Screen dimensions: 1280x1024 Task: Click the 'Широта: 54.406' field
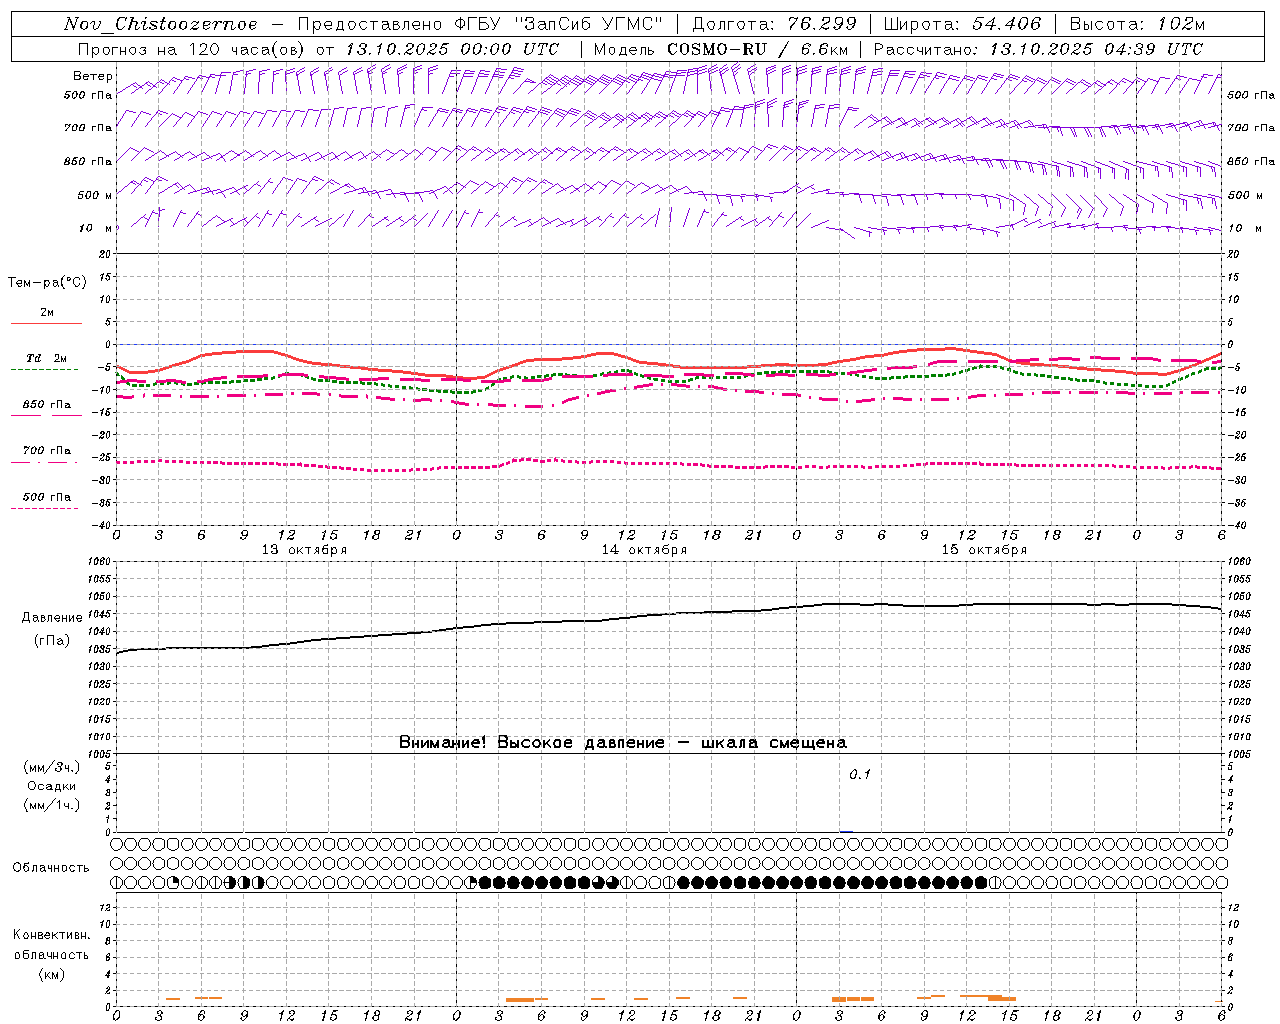tap(962, 24)
